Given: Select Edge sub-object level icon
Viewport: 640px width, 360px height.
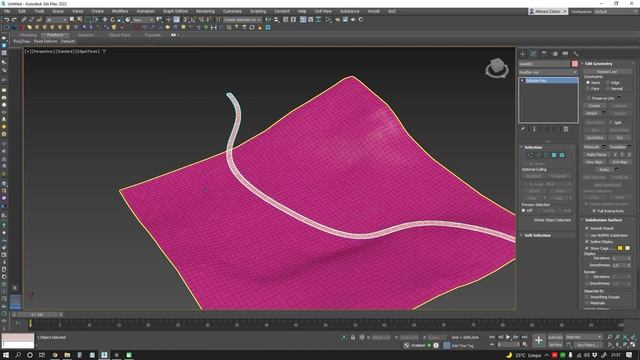Looking at the screenshot, I should point(538,155).
